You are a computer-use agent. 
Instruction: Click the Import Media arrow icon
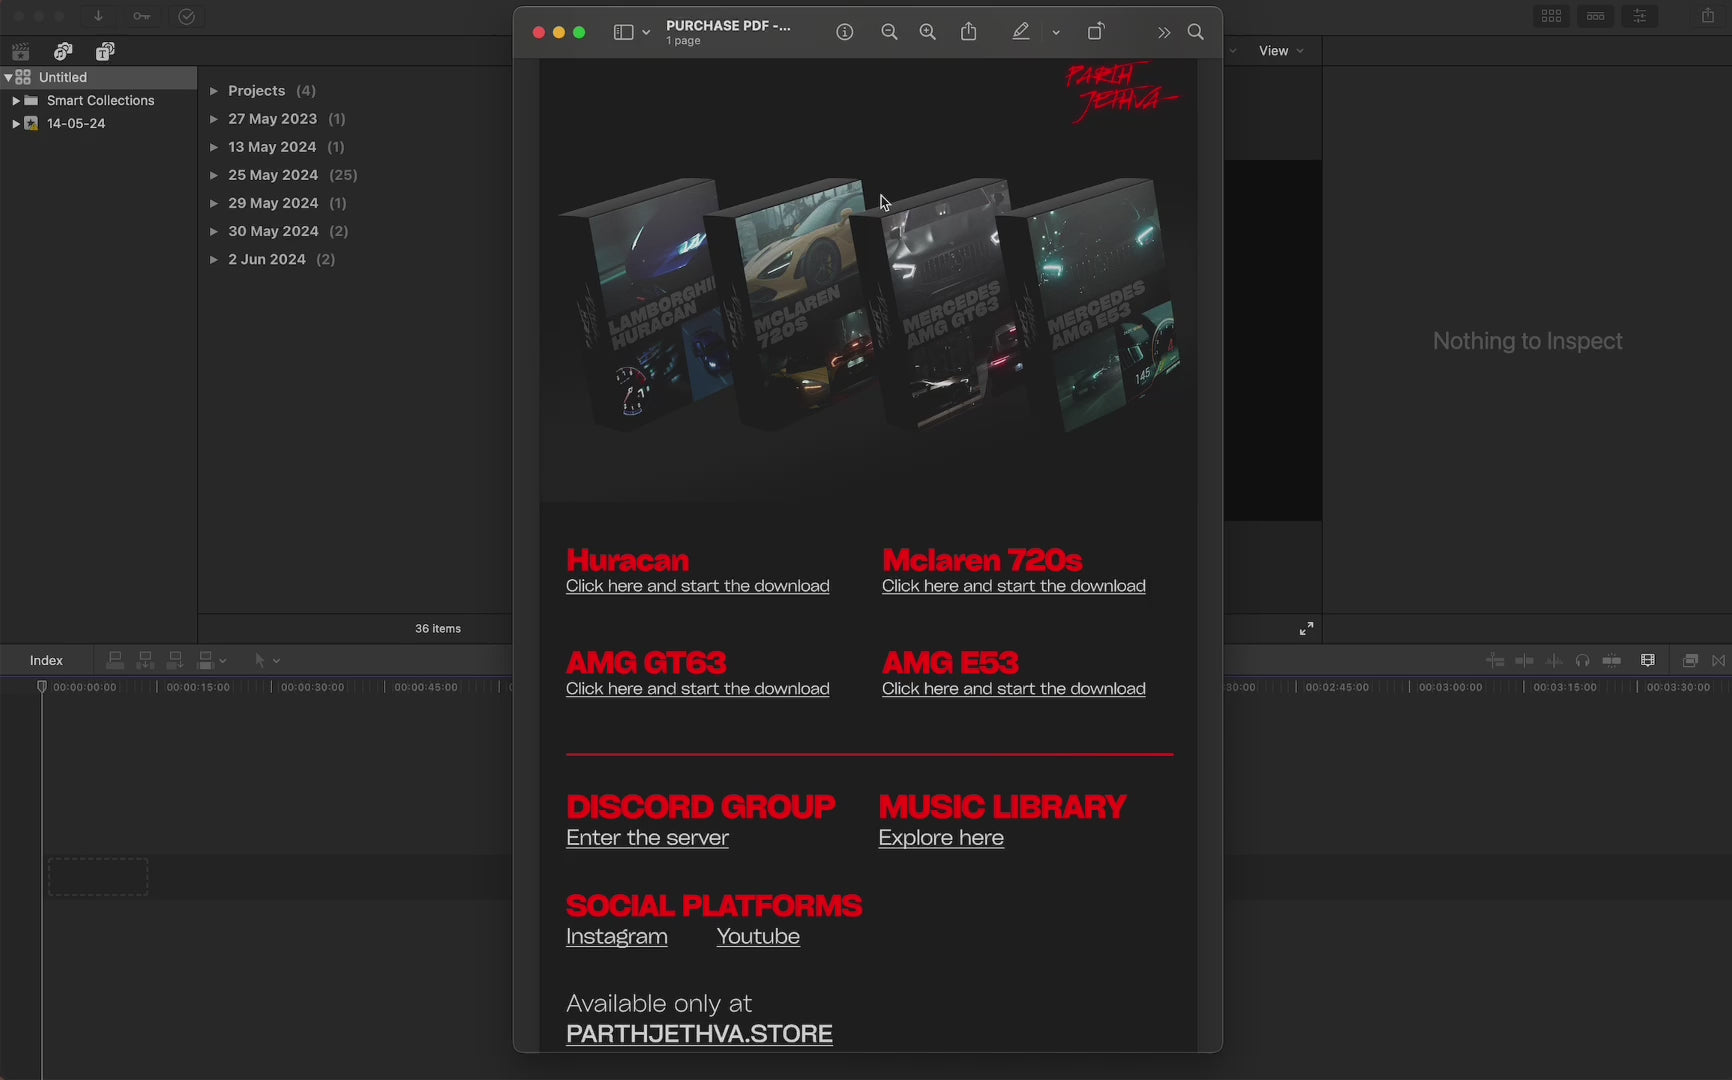pyautogui.click(x=98, y=16)
